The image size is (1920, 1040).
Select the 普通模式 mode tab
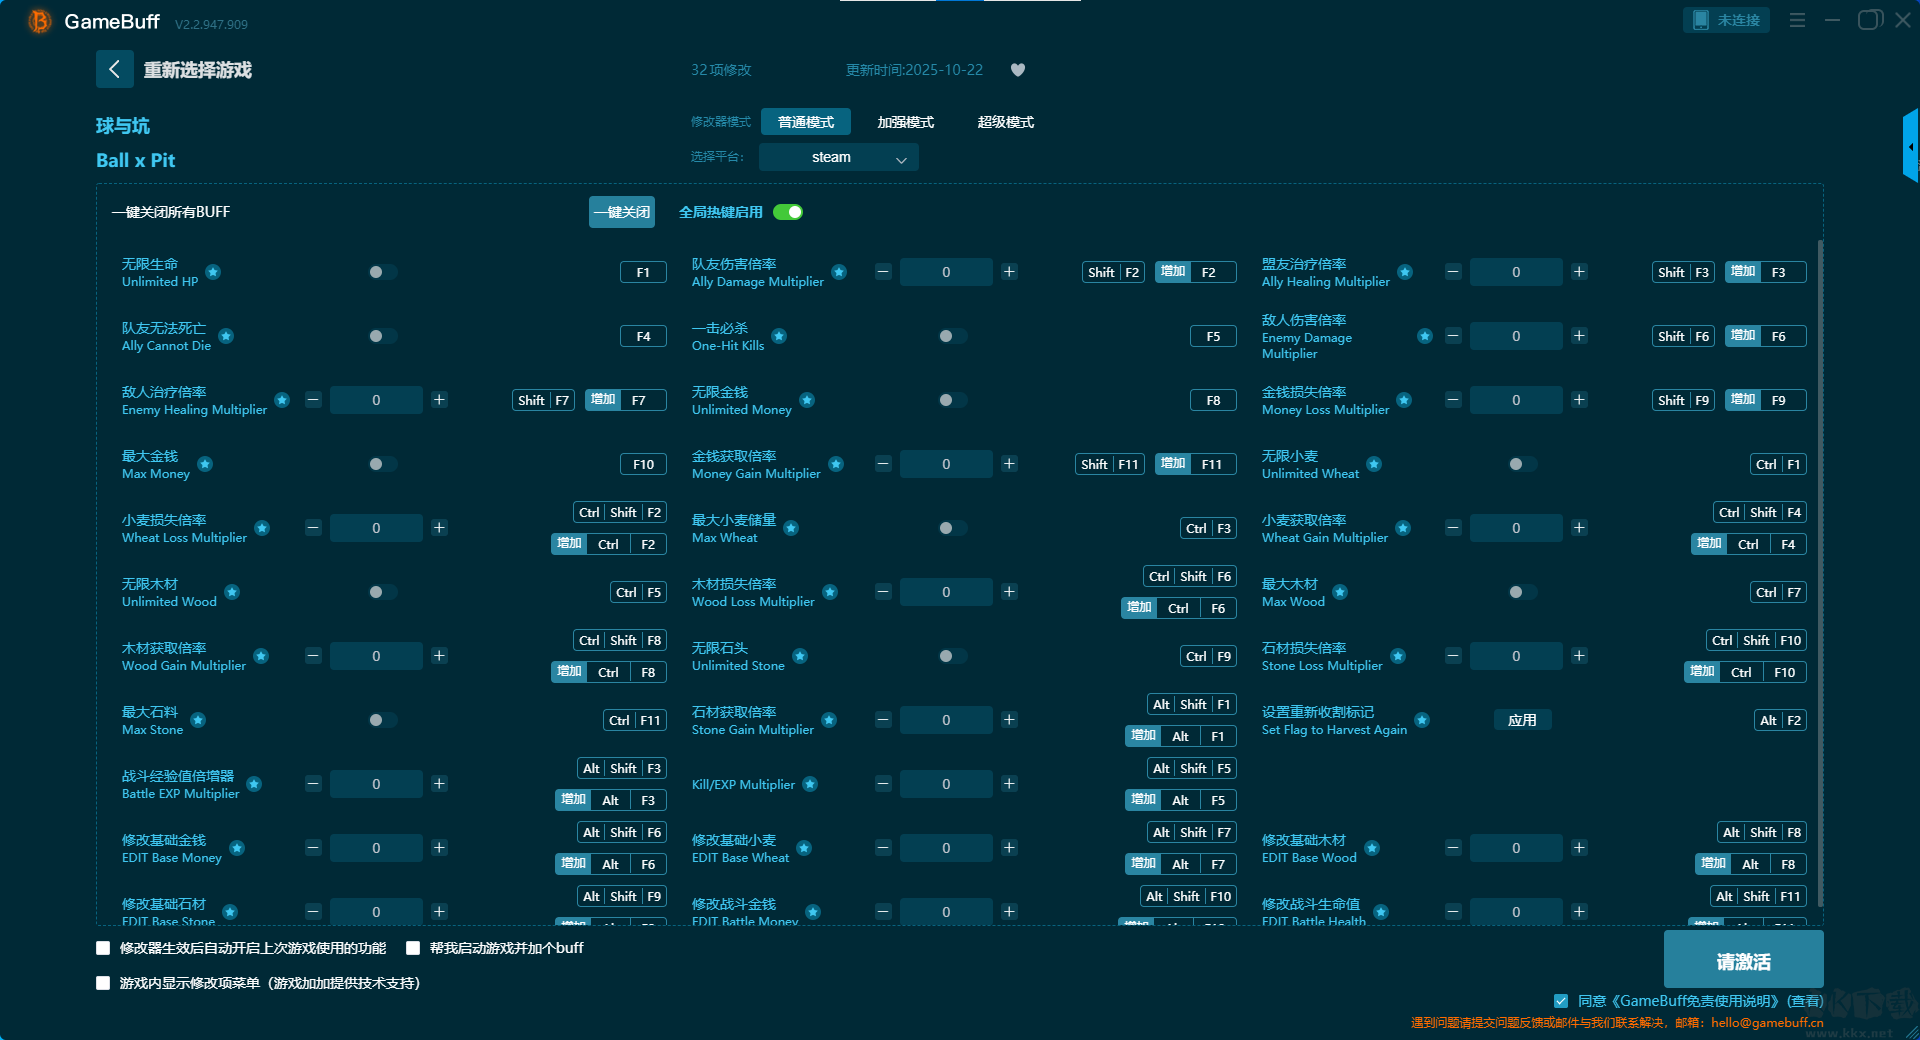(806, 122)
